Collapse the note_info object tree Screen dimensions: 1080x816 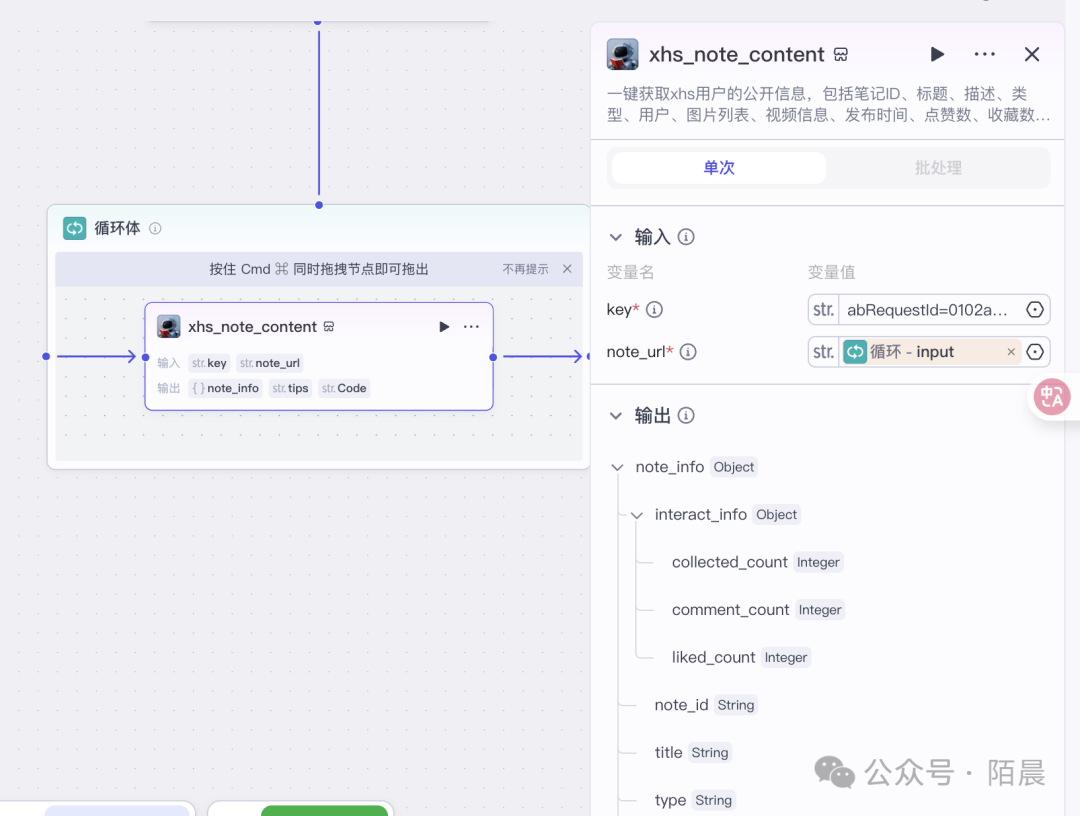(x=618, y=467)
